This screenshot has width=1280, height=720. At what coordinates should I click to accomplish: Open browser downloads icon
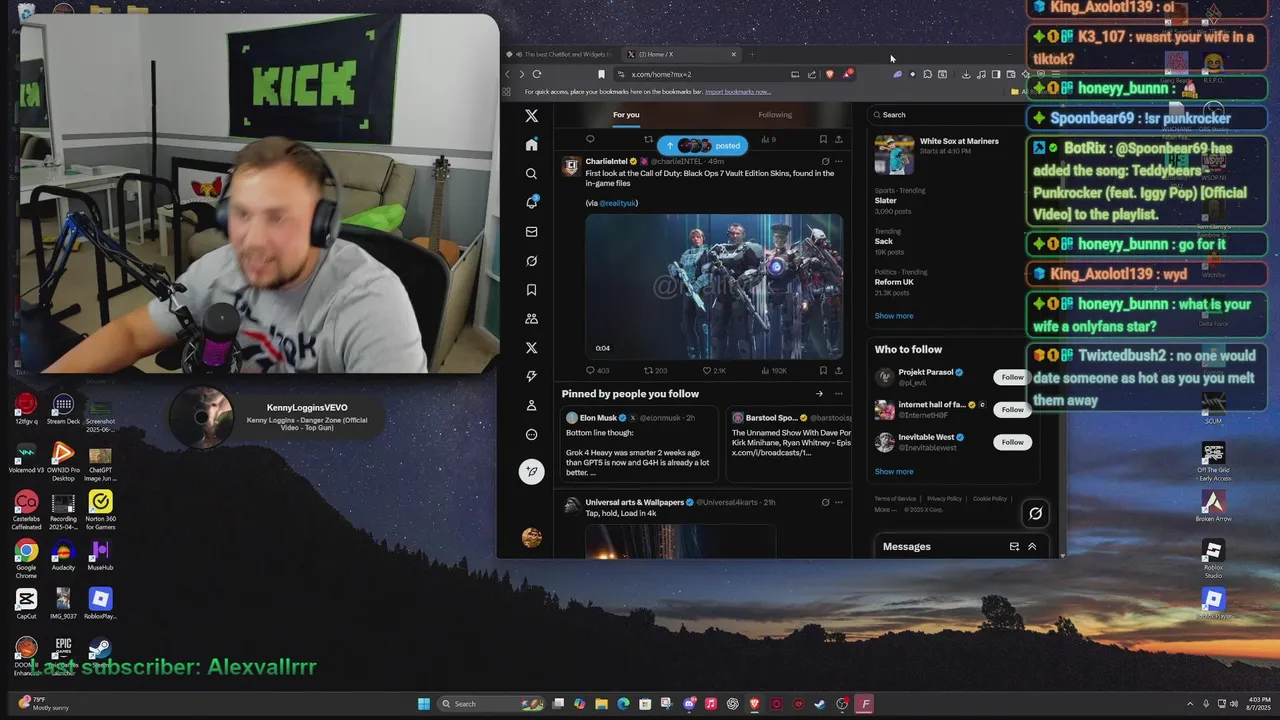point(966,74)
